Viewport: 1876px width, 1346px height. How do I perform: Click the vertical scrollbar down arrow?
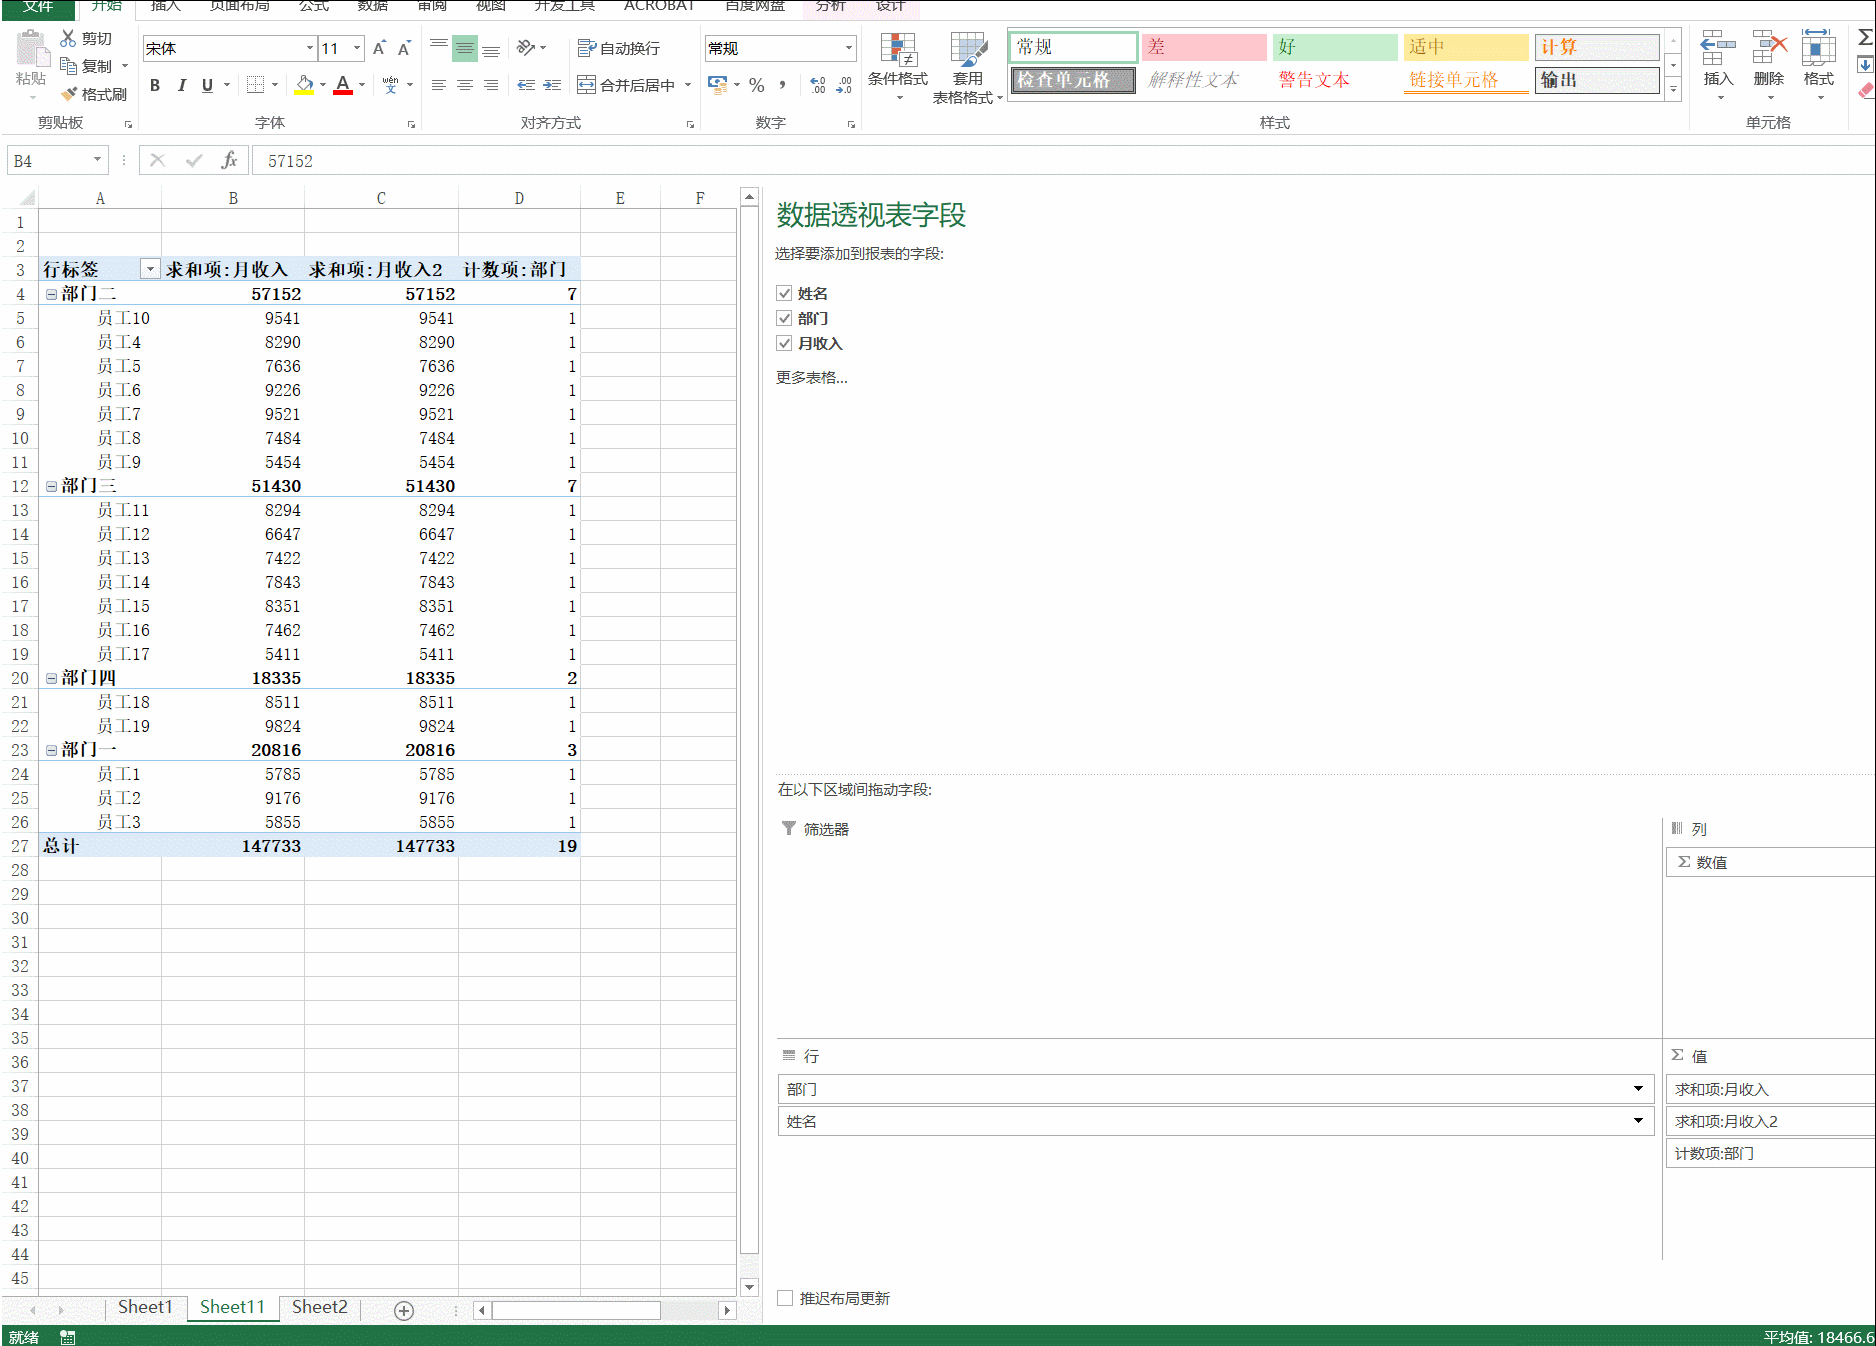tap(749, 1287)
